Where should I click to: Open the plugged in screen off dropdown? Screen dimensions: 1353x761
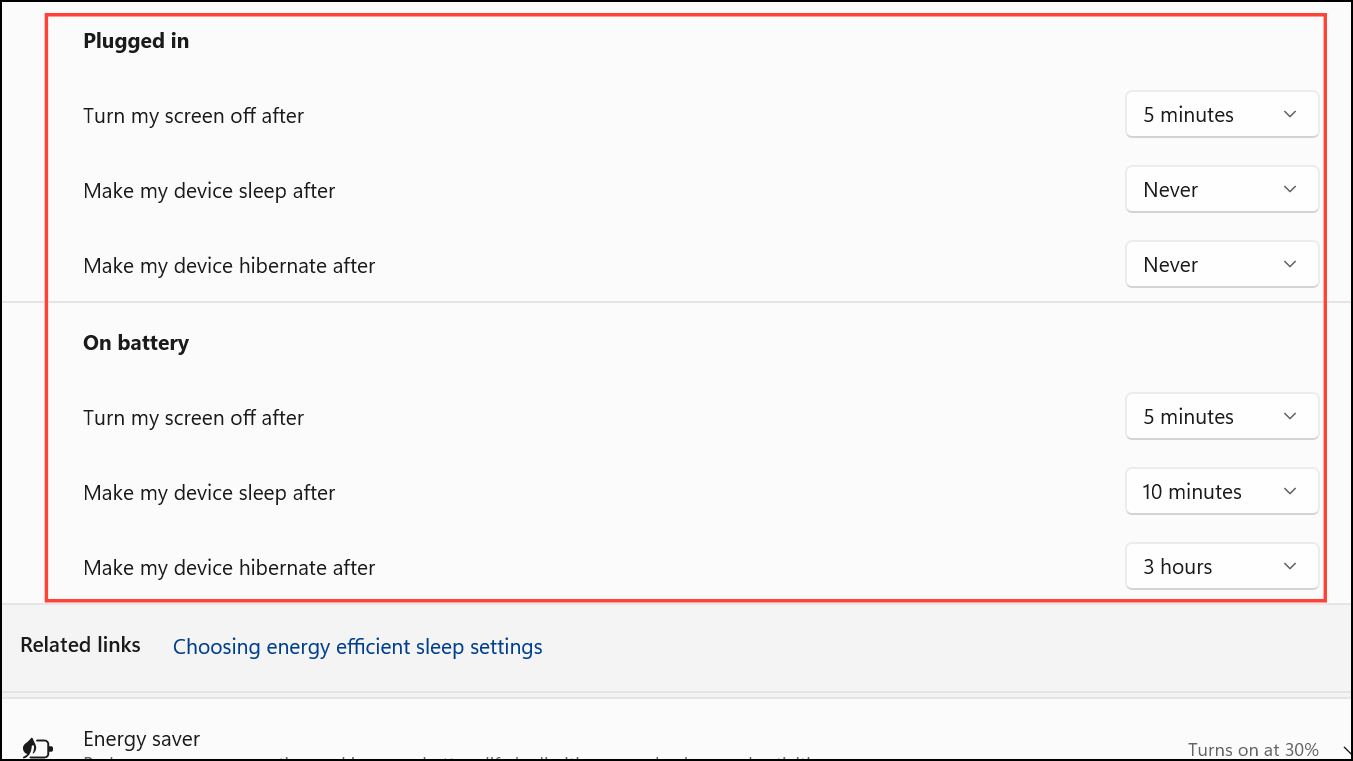pos(1222,115)
